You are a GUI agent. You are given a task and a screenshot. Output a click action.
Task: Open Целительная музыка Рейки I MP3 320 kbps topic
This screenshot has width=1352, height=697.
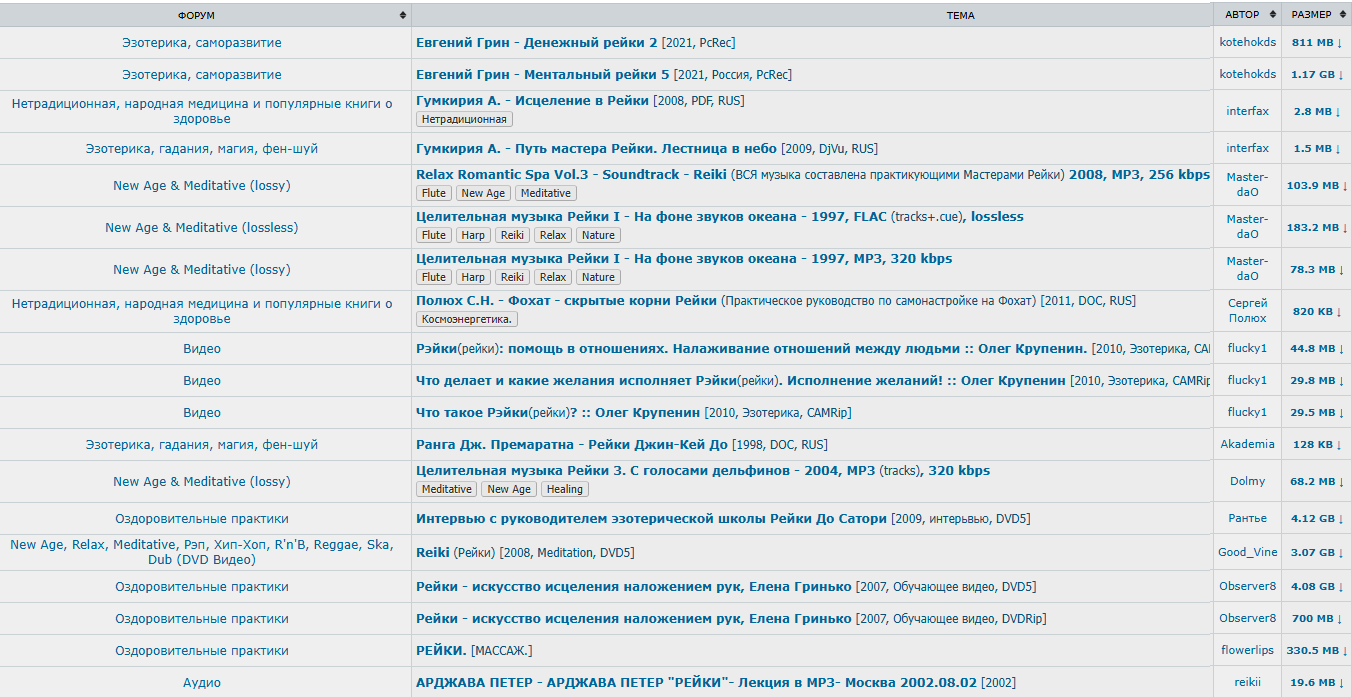pos(684,258)
